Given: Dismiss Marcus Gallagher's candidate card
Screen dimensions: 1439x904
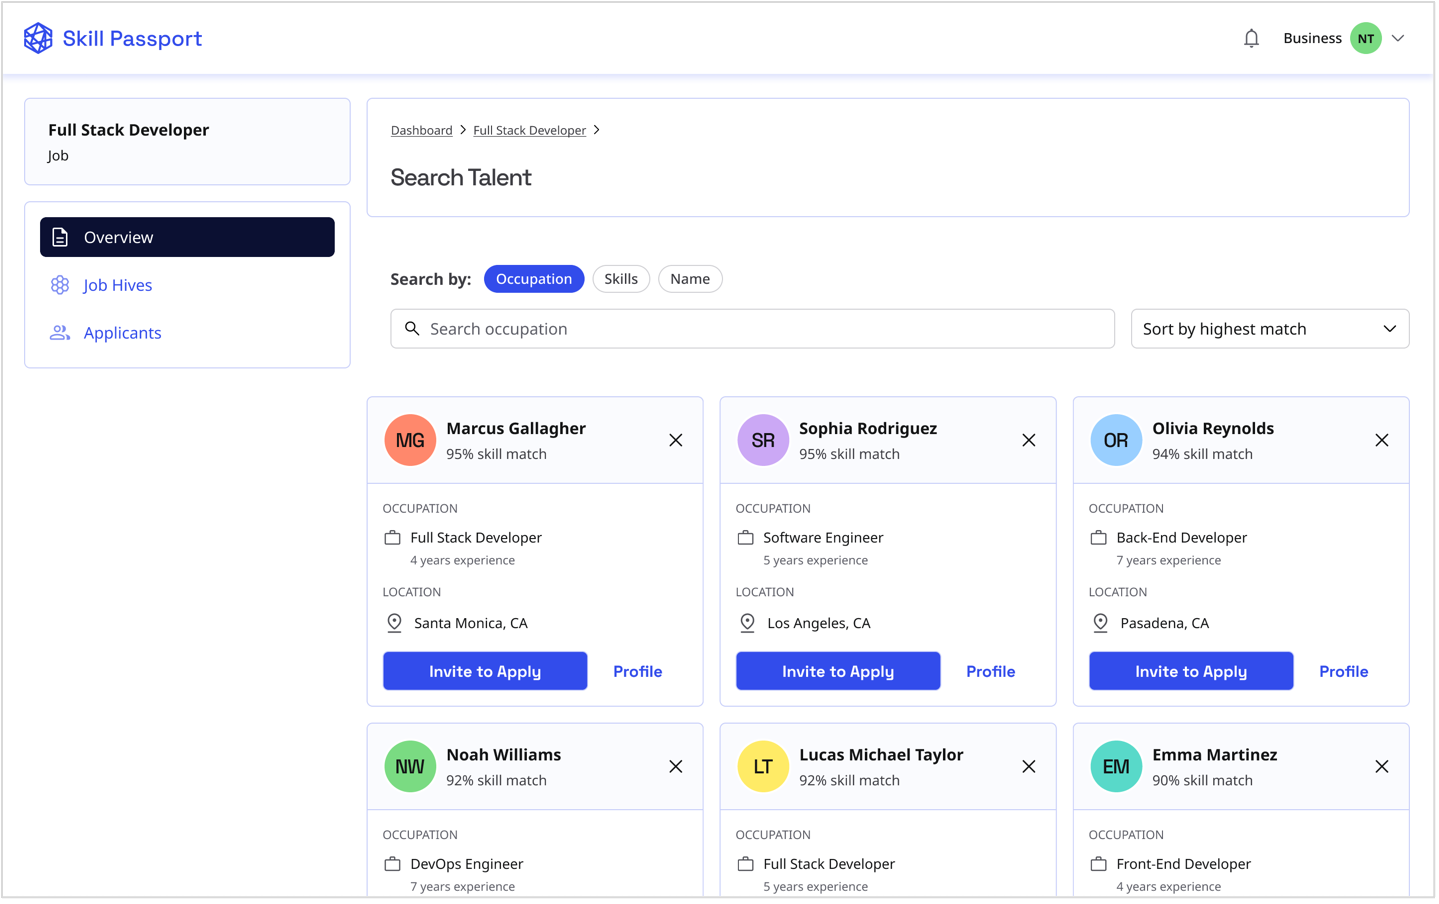Looking at the screenshot, I should (676, 440).
